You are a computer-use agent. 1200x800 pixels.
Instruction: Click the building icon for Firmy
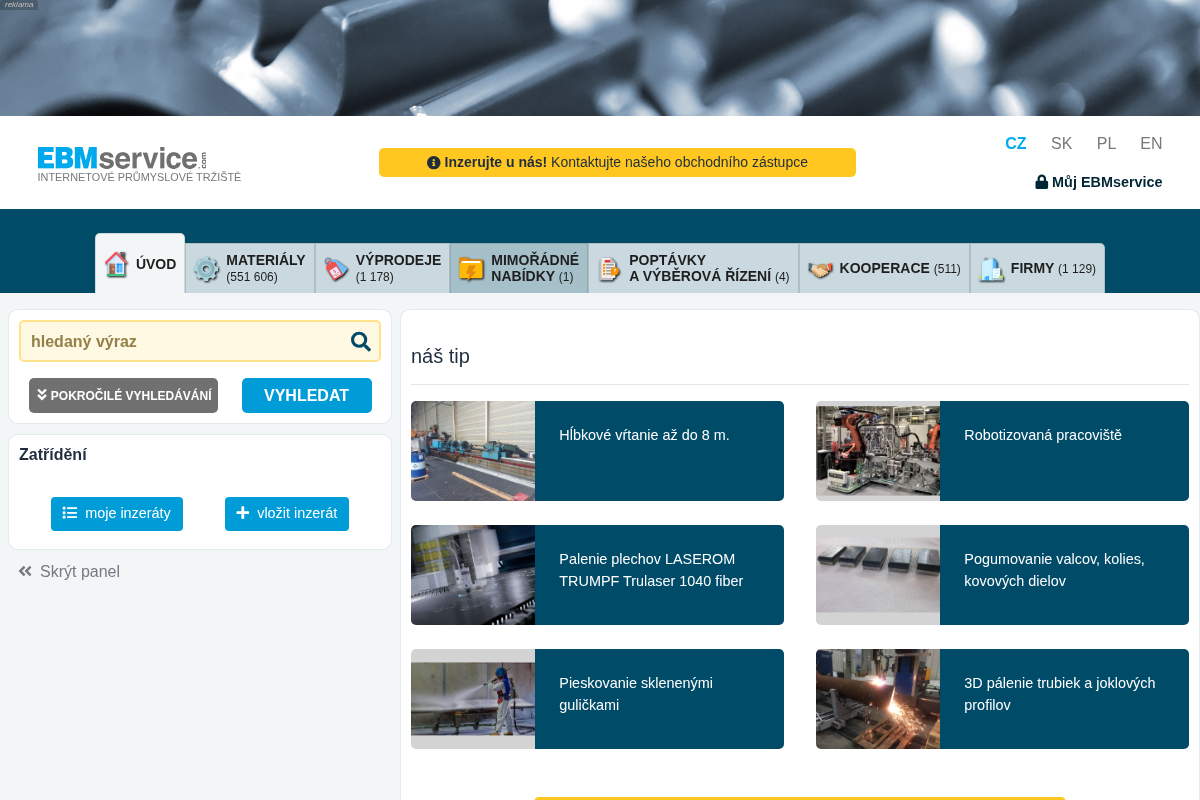[991, 269]
